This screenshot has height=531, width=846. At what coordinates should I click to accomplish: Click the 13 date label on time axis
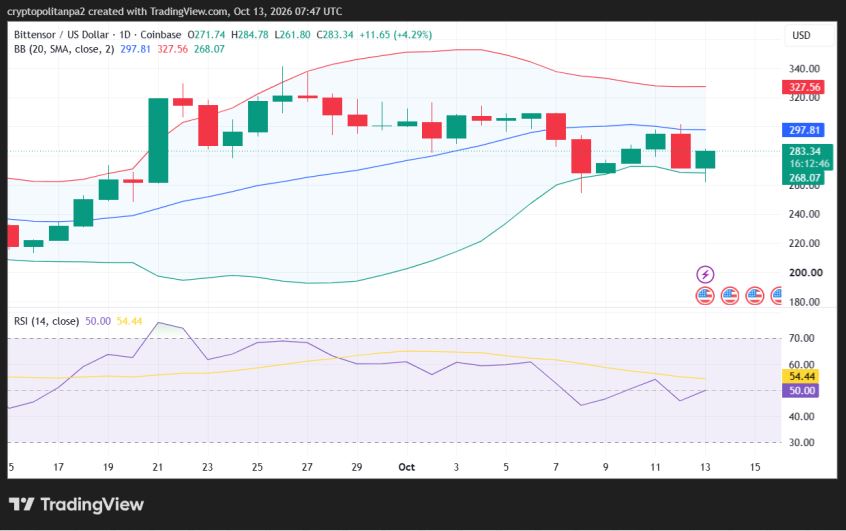pyautogui.click(x=705, y=467)
